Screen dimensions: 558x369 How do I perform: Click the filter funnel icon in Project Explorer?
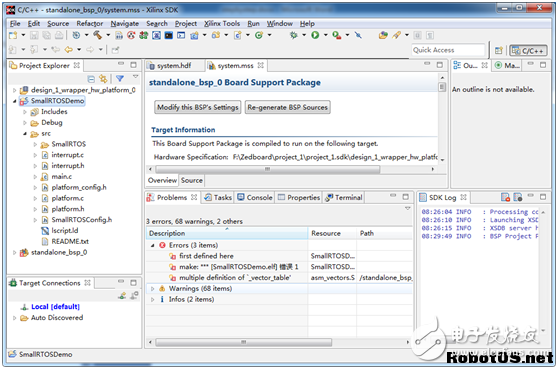point(120,78)
